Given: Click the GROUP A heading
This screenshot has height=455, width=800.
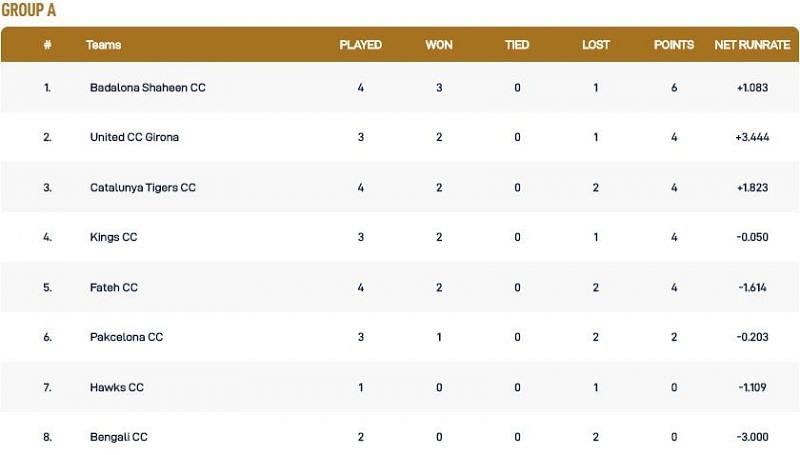Looking at the screenshot, I should (28, 10).
